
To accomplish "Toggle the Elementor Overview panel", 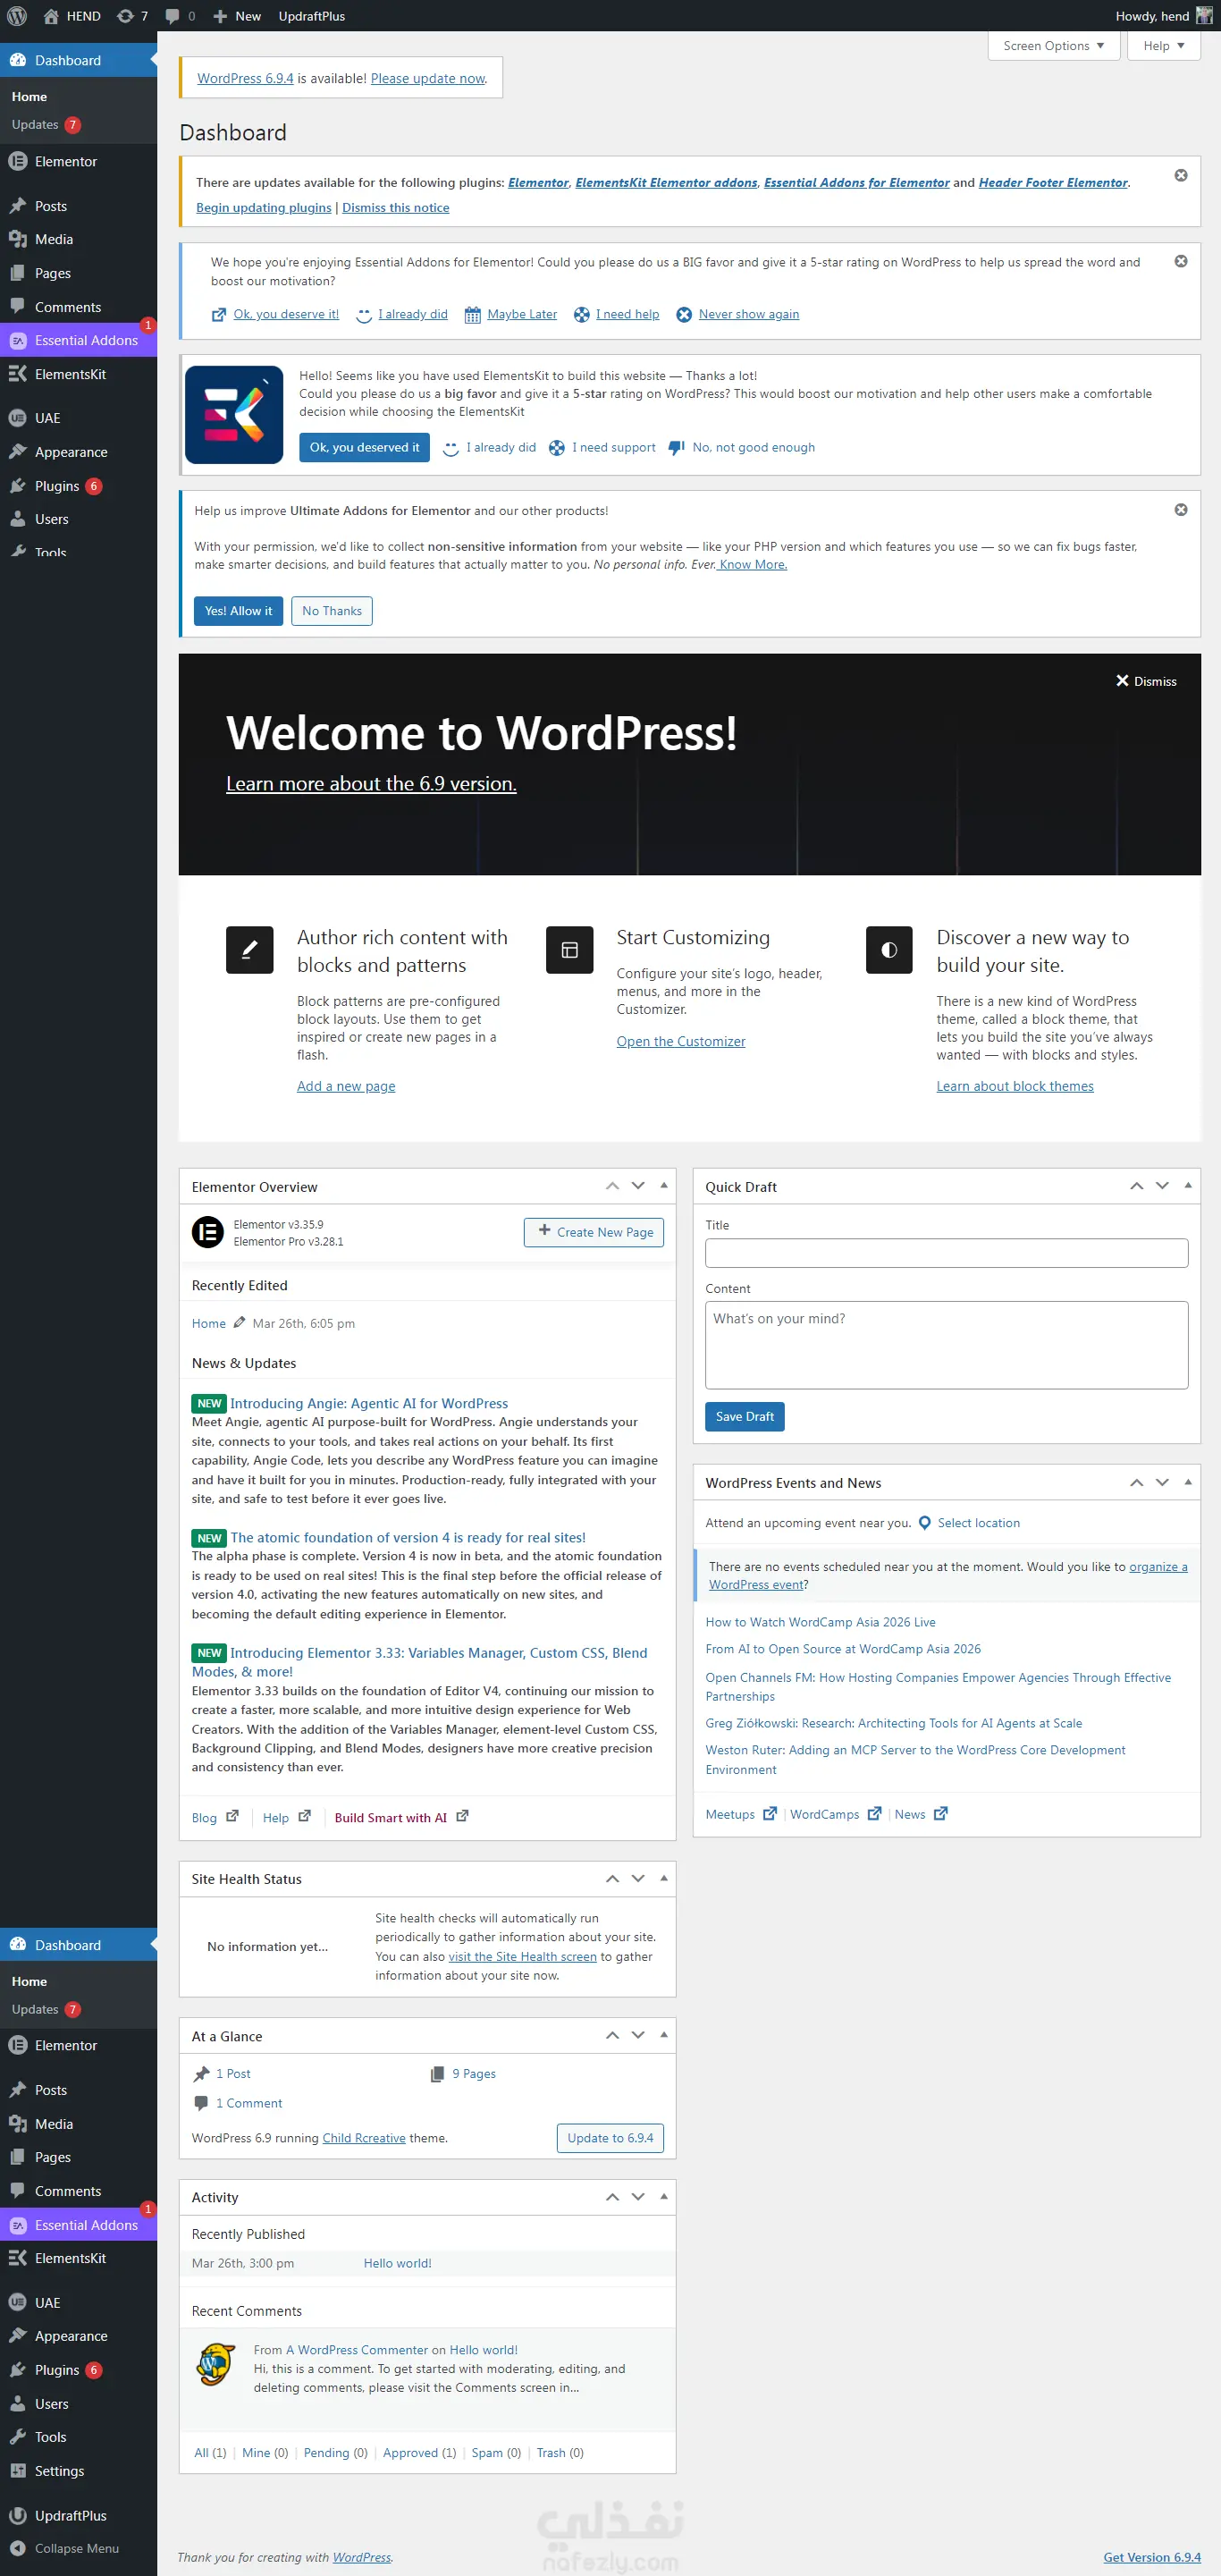I will (x=664, y=1187).
